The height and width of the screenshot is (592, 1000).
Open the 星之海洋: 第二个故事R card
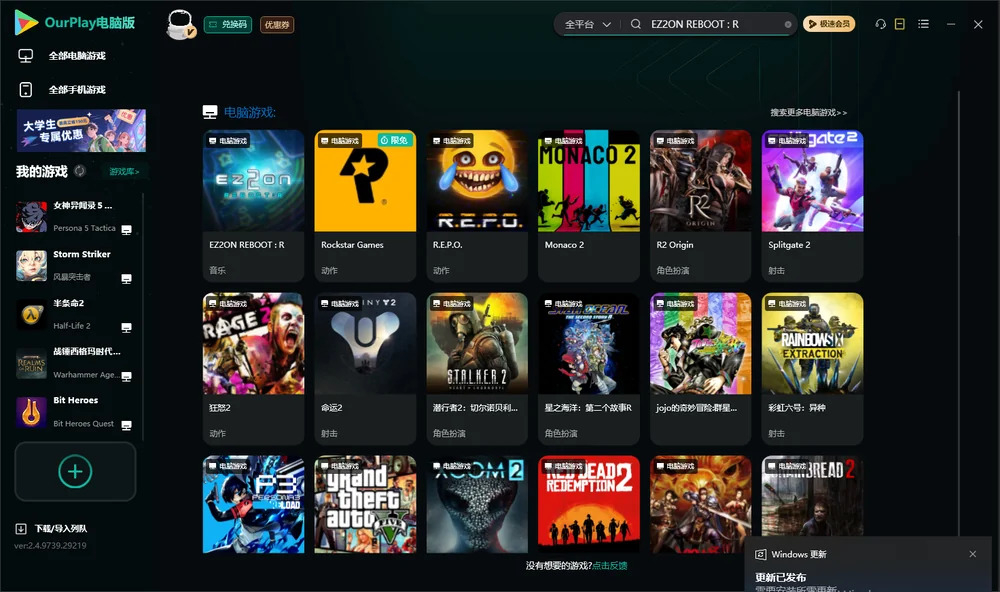point(589,369)
